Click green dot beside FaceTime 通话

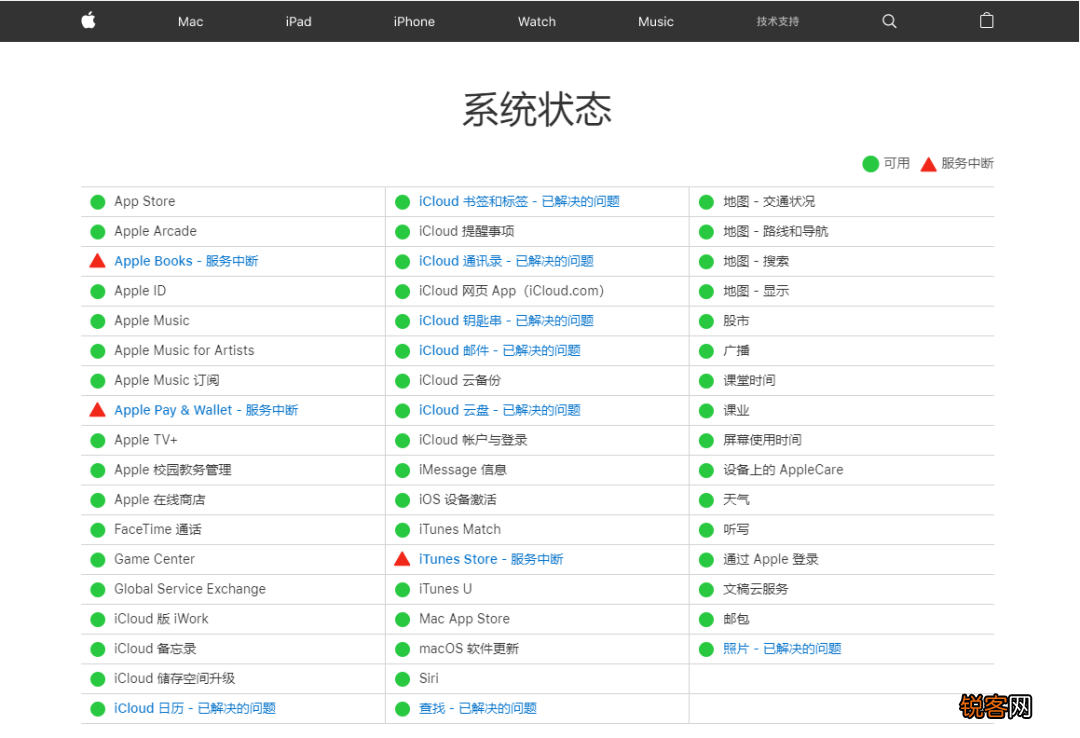[98, 530]
